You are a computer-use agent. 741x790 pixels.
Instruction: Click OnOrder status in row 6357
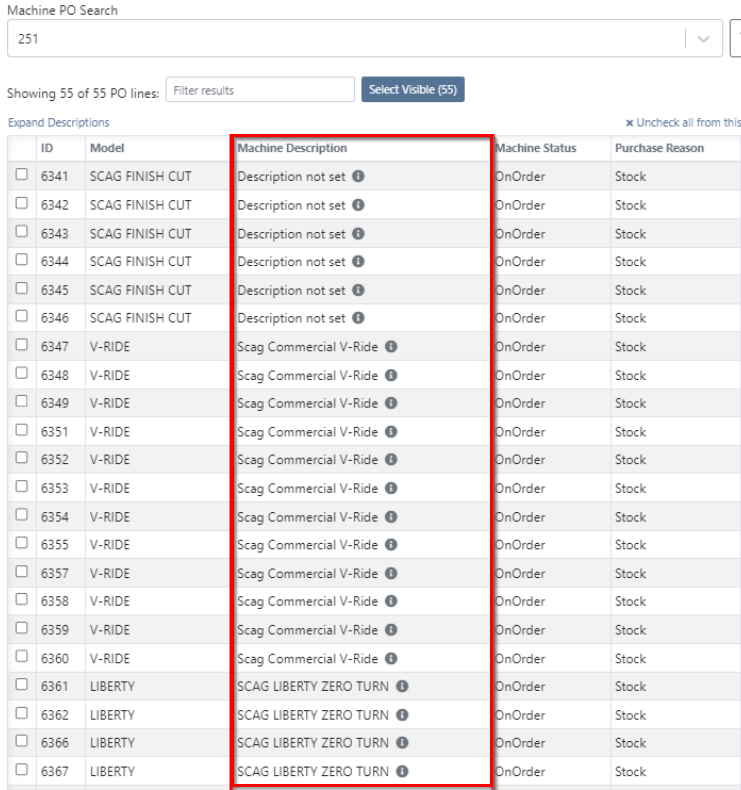point(520,573)
